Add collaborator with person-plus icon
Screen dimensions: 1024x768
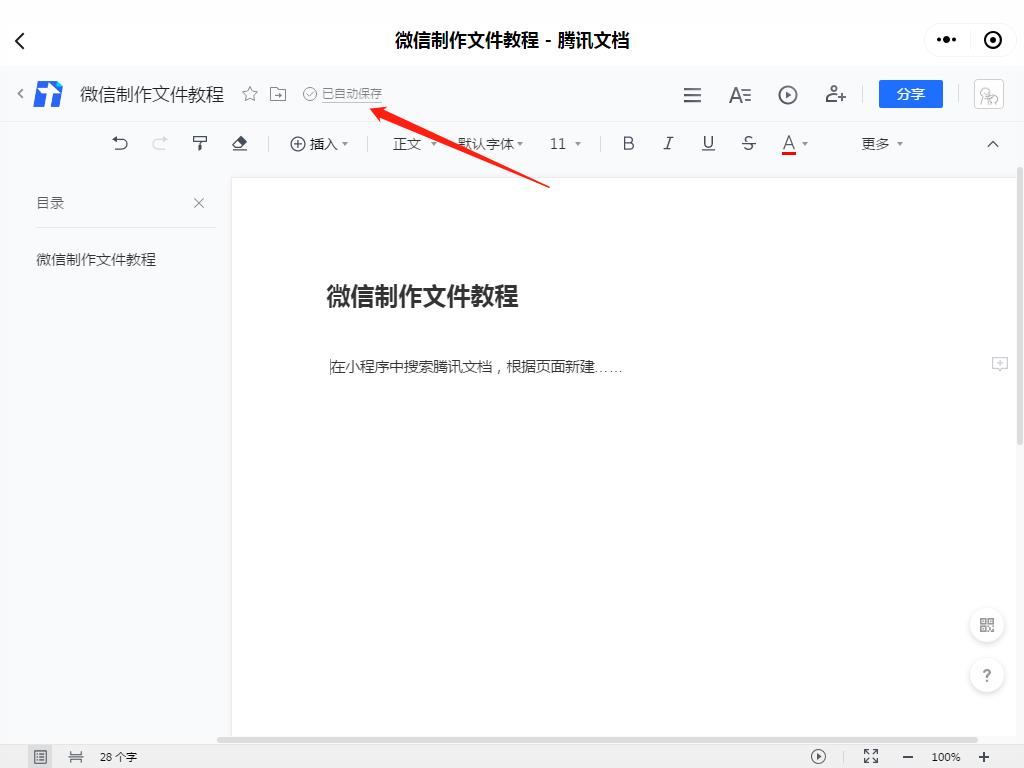[x=835, y=94]
